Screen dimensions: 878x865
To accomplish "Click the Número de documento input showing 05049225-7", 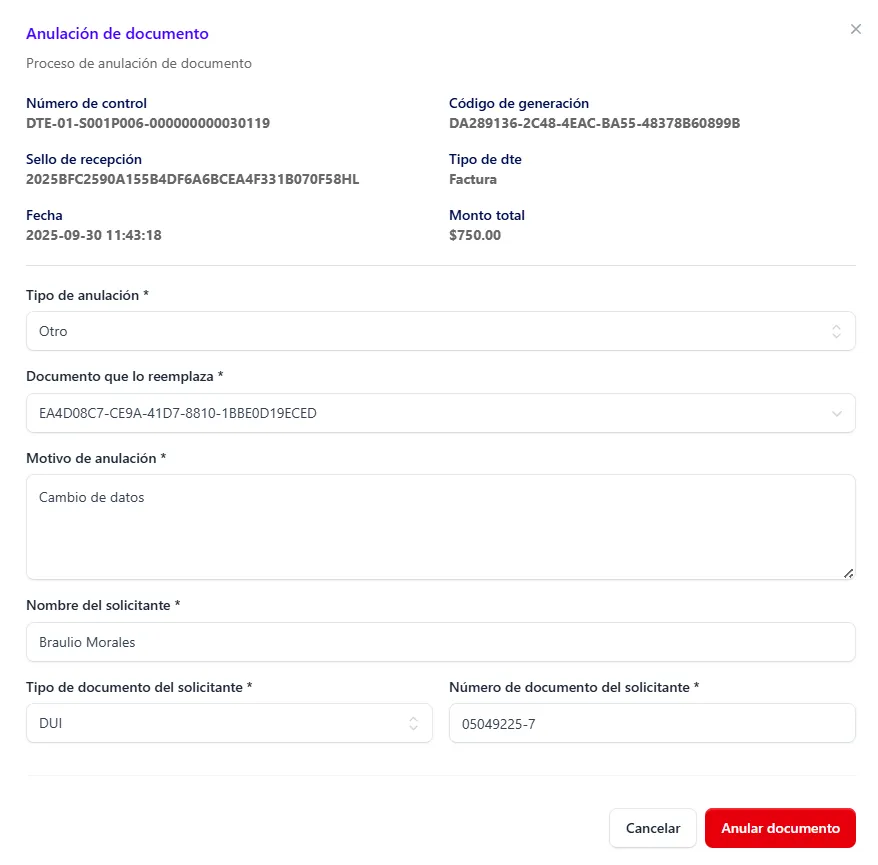I will [652, 722].
